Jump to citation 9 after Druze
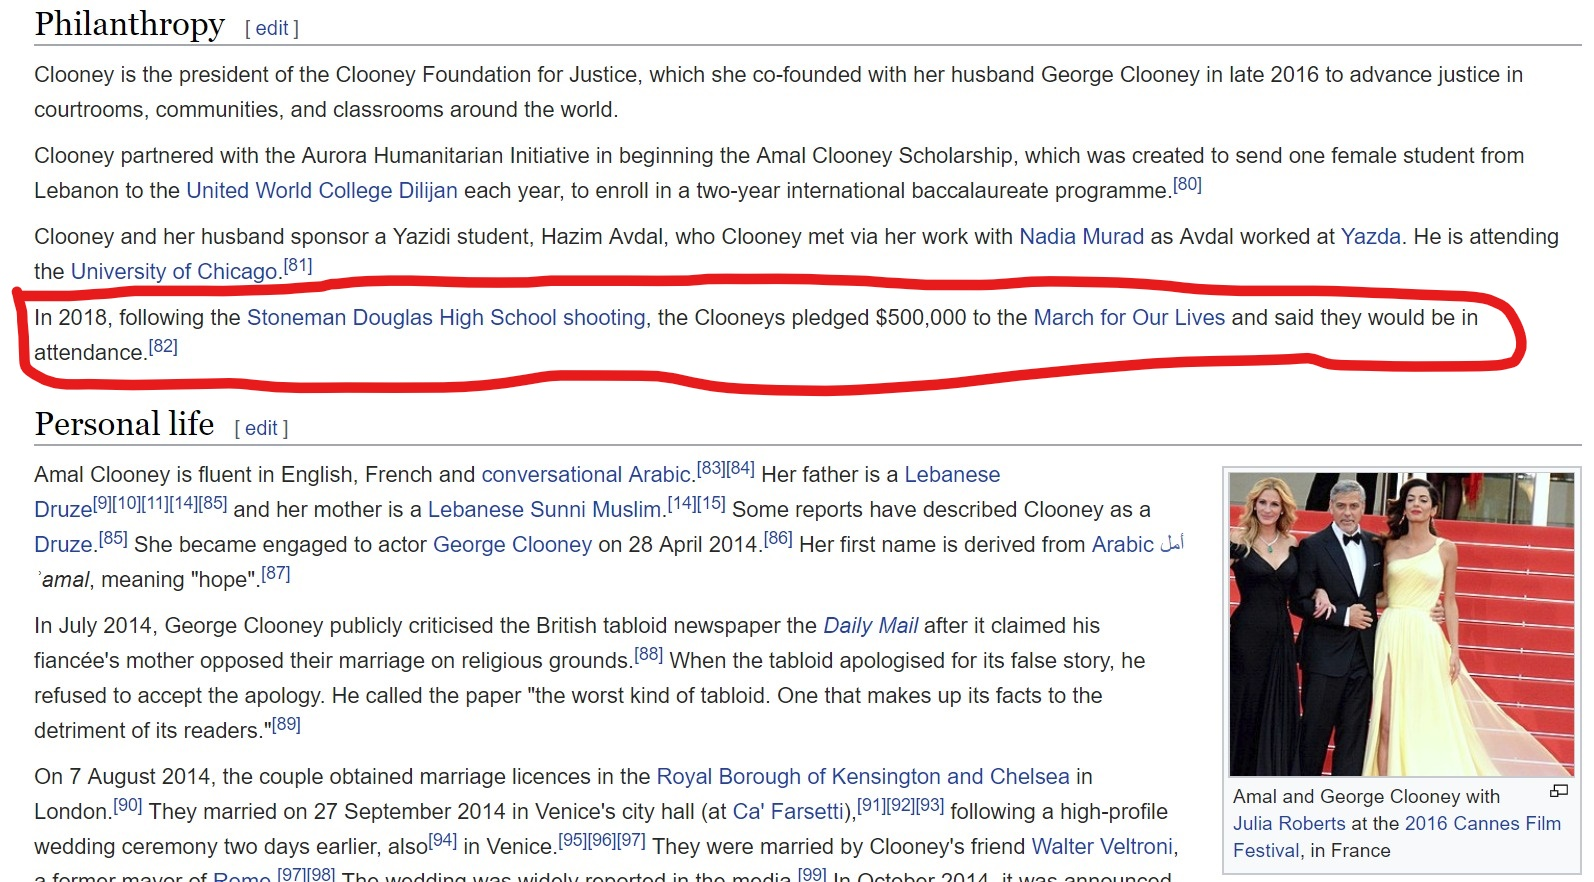The height and width of the screenshot is (882, 1594). 103,503
